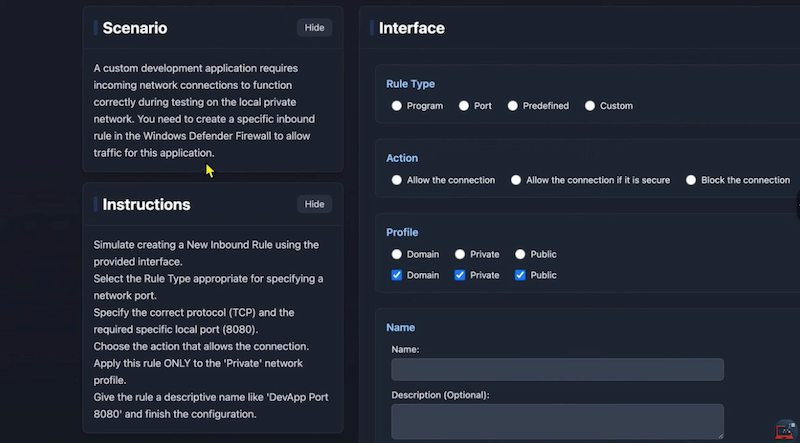800x443 pixels.
Task: Select the Domain profile radio button
Action: point(396,254)
